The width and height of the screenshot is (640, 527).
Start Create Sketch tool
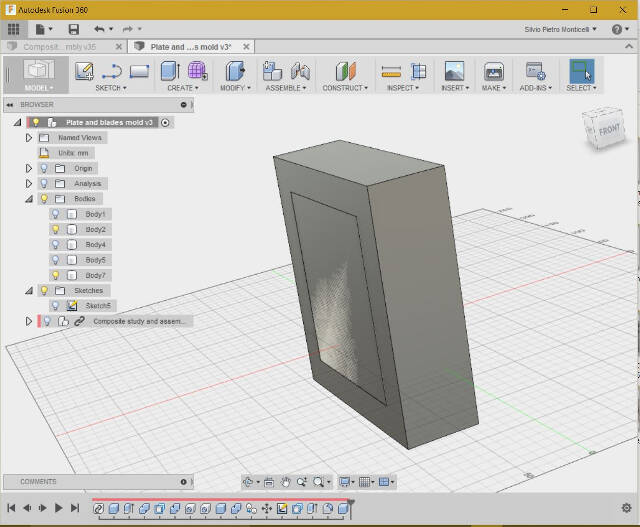[x=84, y=71]
